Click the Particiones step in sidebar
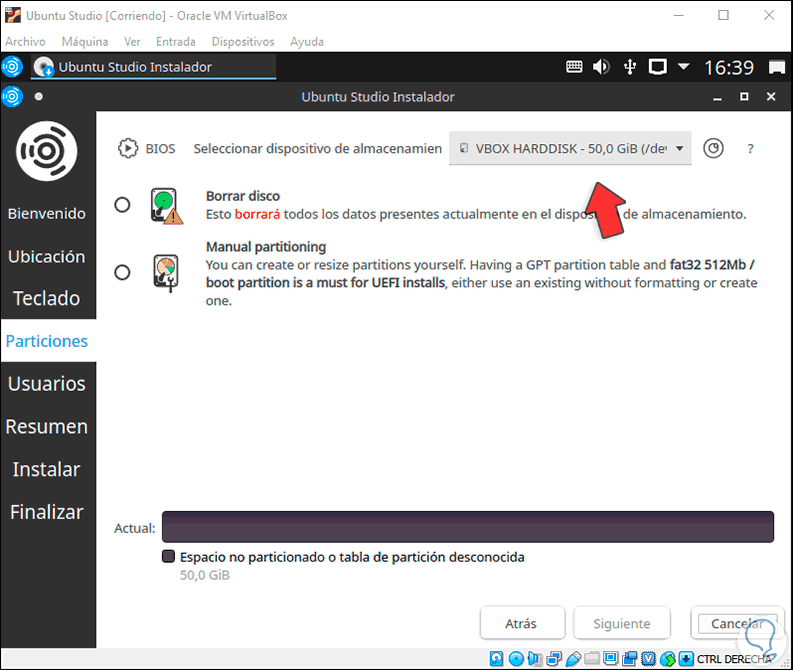This screenshot has width=793, height=670. click(x=47, y=341)
